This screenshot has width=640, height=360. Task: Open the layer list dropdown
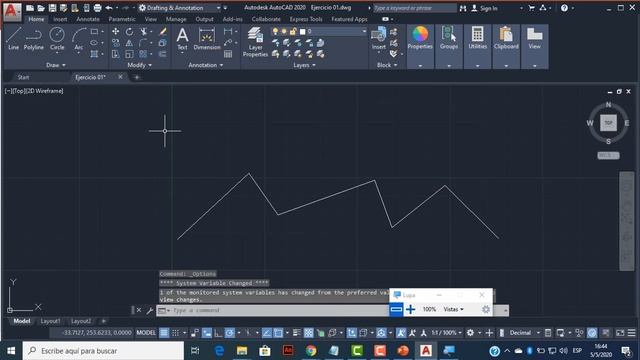[x=318, y=31]
